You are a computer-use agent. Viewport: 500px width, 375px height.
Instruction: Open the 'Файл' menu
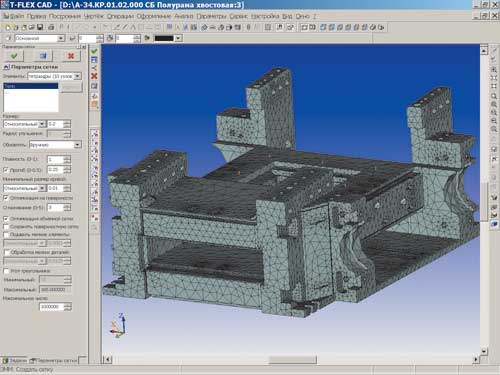tap(16, 16)
